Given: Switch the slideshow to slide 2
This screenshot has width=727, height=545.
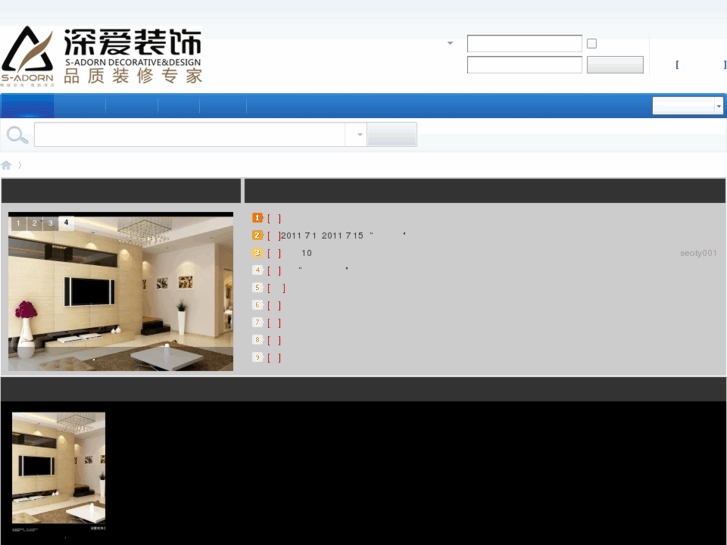Looking at the screenshot, I should (34, 223).
